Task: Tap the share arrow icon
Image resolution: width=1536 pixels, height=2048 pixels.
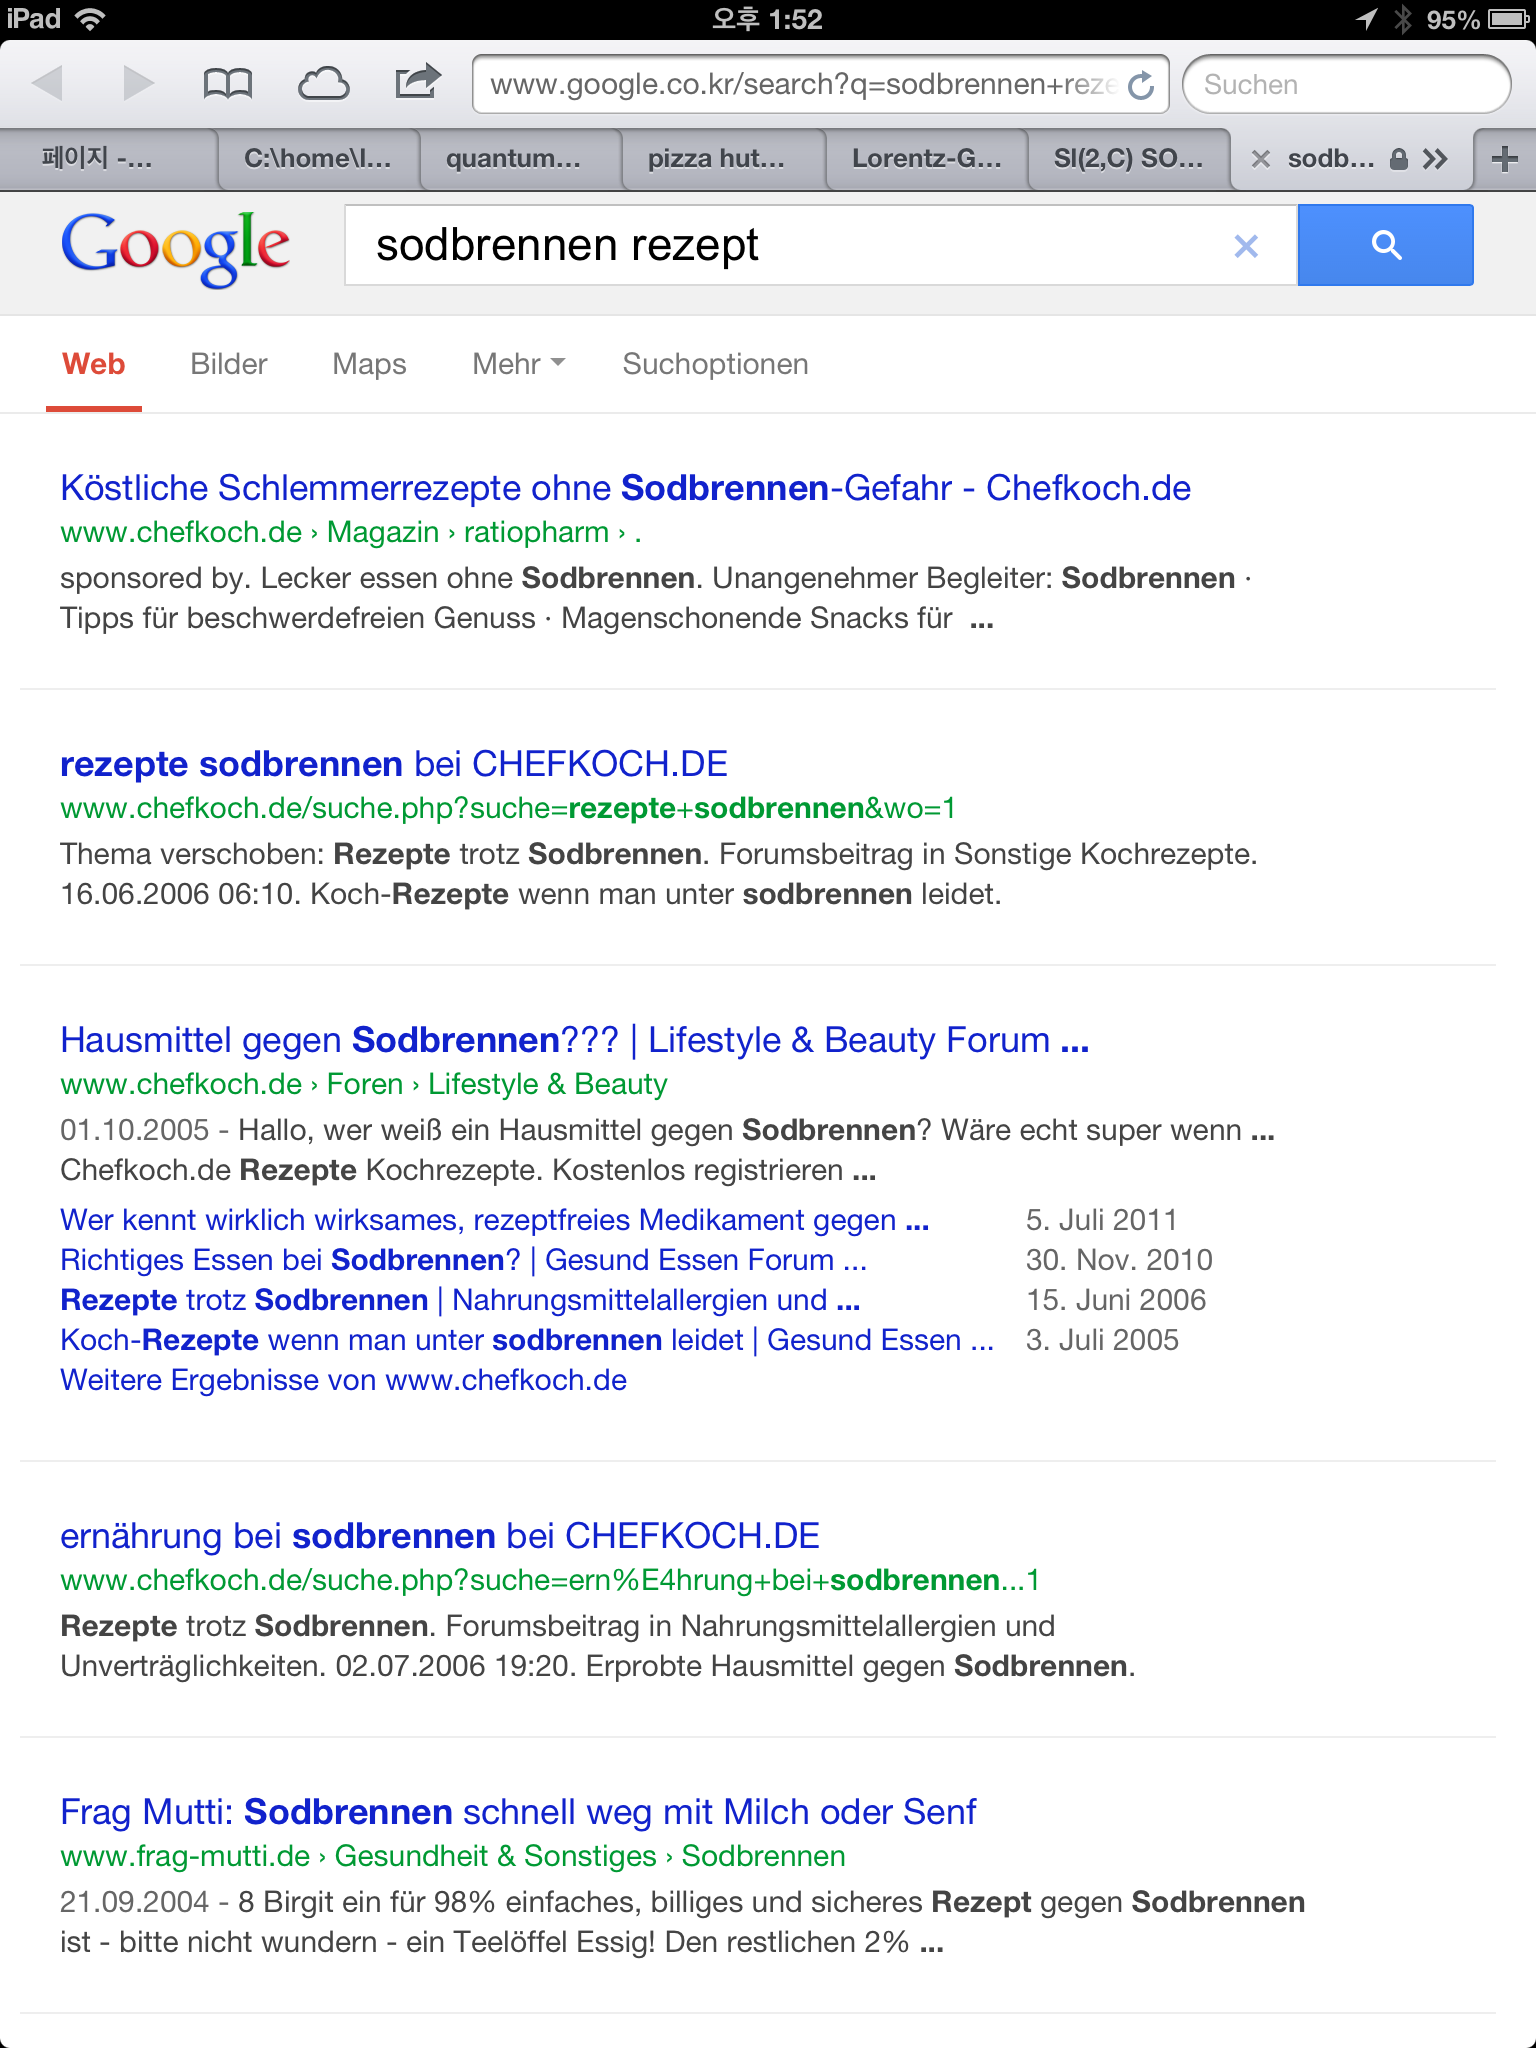Action: (417, 82)
